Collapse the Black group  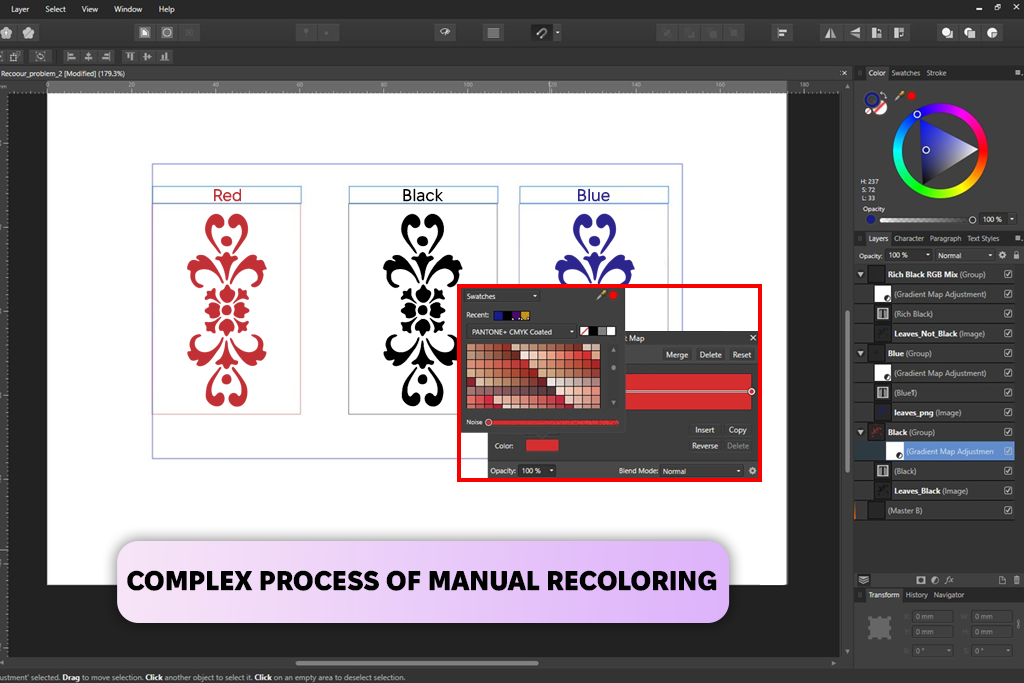[x=861, y=433]
